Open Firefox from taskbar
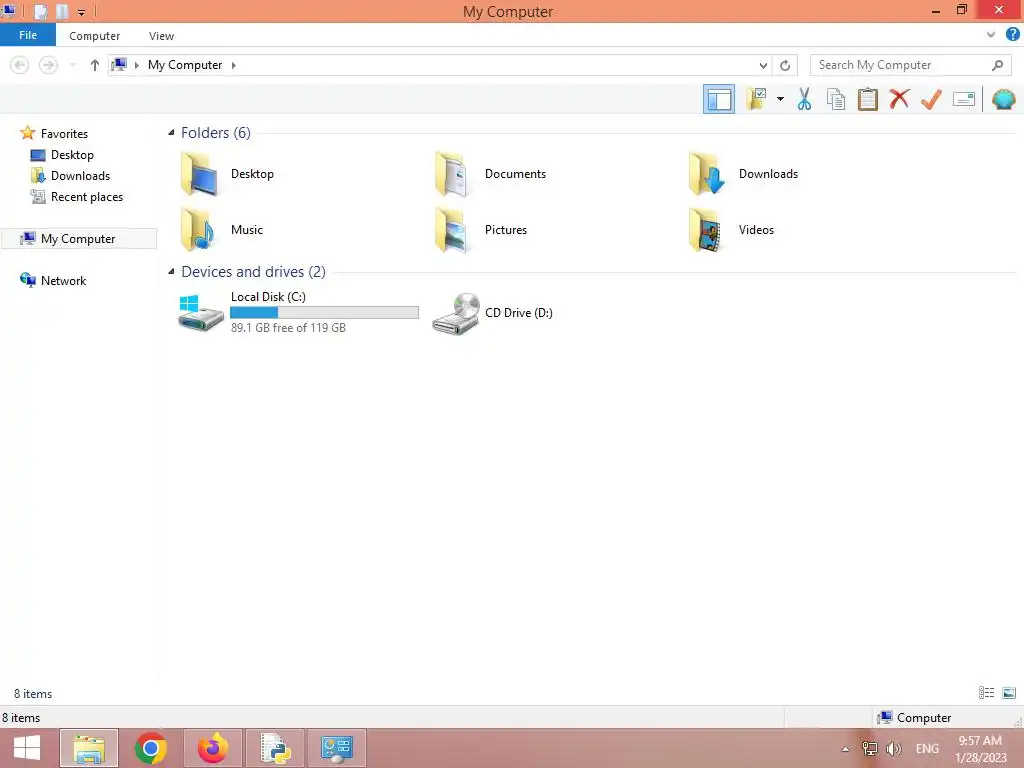Screen dimensions: 1024x768 pyautogui.click(x=213, y=748)
